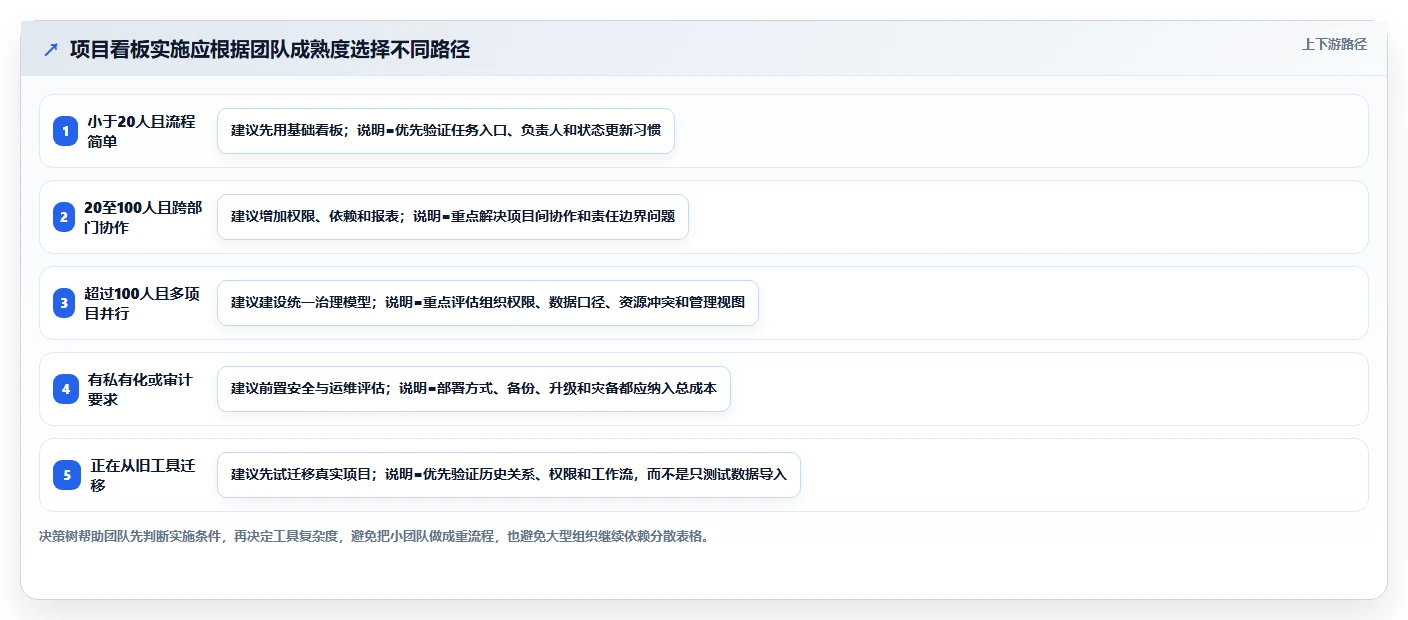The height and width of the screenshot is (620, 1408).
Task: Select condition 超过100人且多项目并行
Action: [143, 303]
